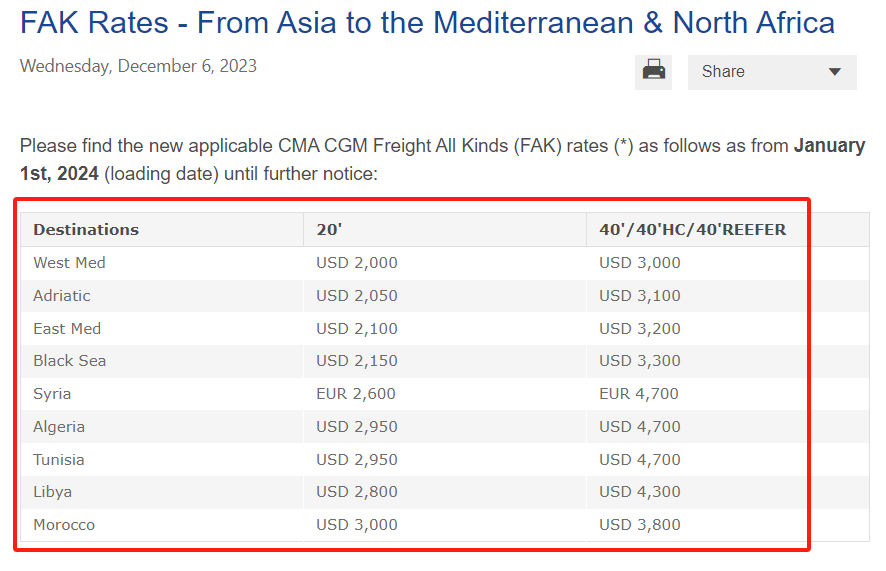Click the East Med table cell
Screen dimensions: 886x571
pyautogui.click(x=67, y=329)
